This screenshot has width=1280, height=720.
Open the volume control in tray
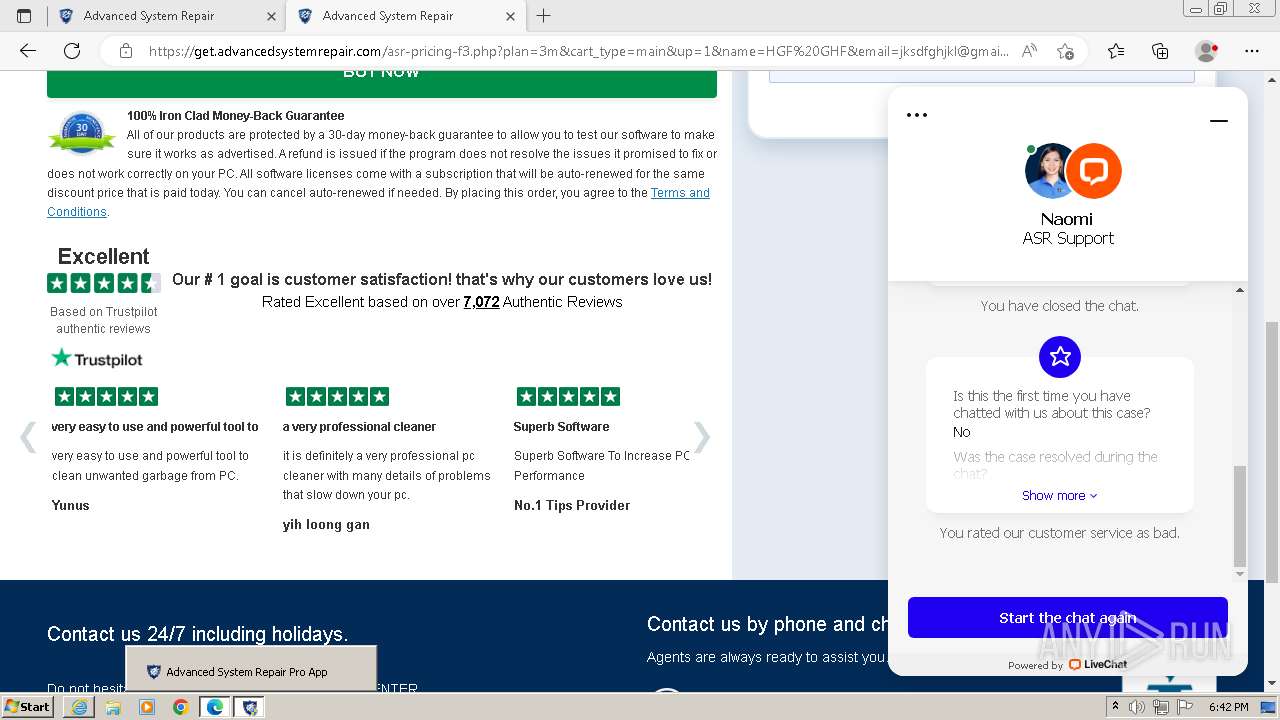point(1137,707)
